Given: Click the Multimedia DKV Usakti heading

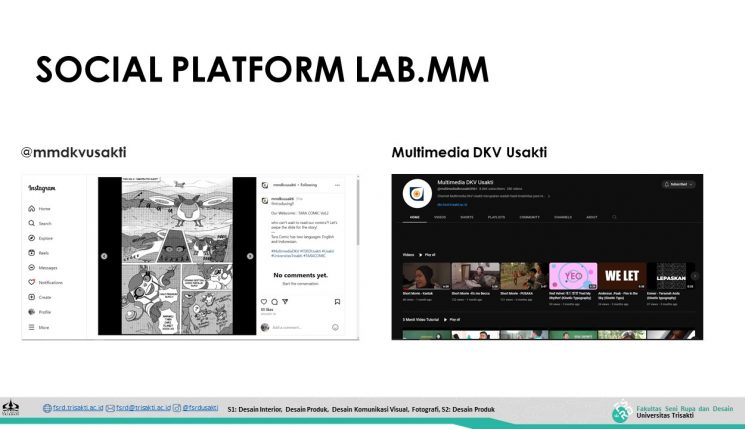Looking at the screenshot, I should (469, 153).
